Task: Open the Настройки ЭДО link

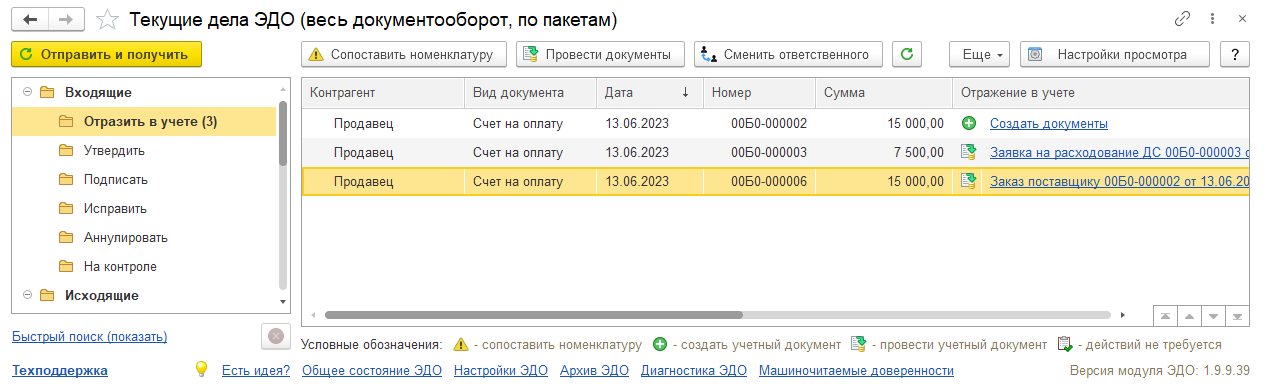Action: pyautogui.click(x=501, y=370)
